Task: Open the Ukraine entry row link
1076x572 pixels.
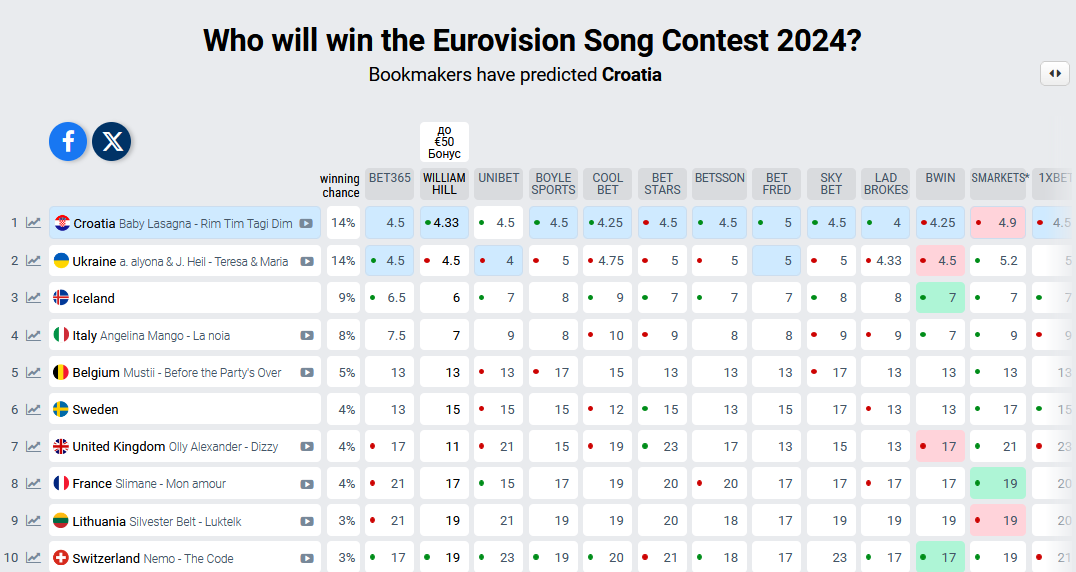Action: 185,261
